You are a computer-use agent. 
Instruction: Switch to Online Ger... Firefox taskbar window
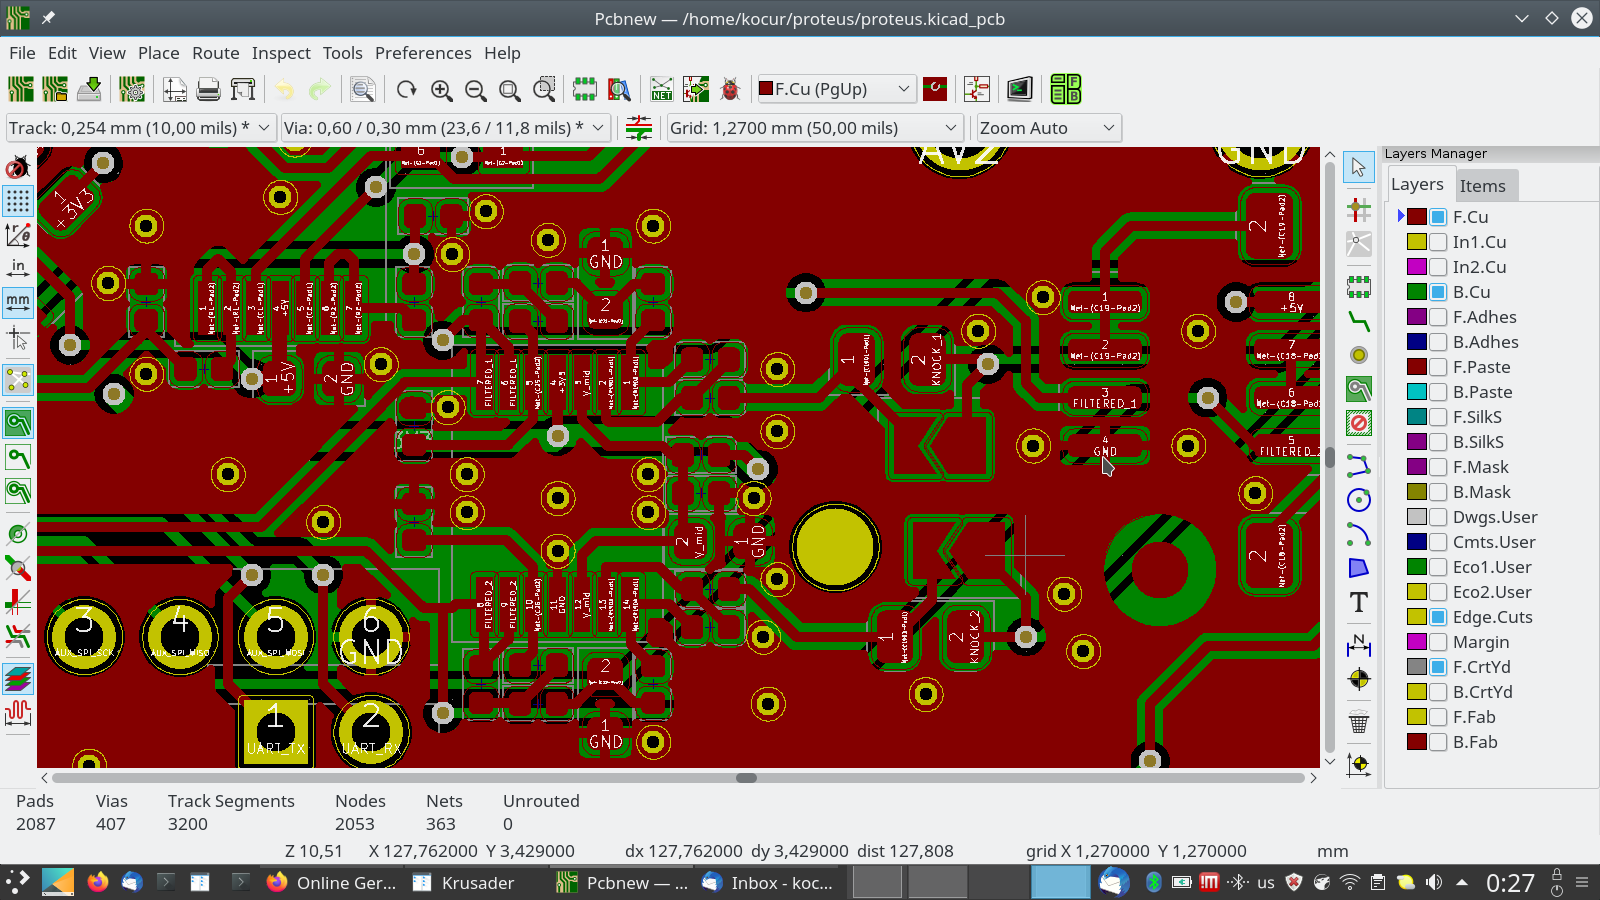[333, 883]
